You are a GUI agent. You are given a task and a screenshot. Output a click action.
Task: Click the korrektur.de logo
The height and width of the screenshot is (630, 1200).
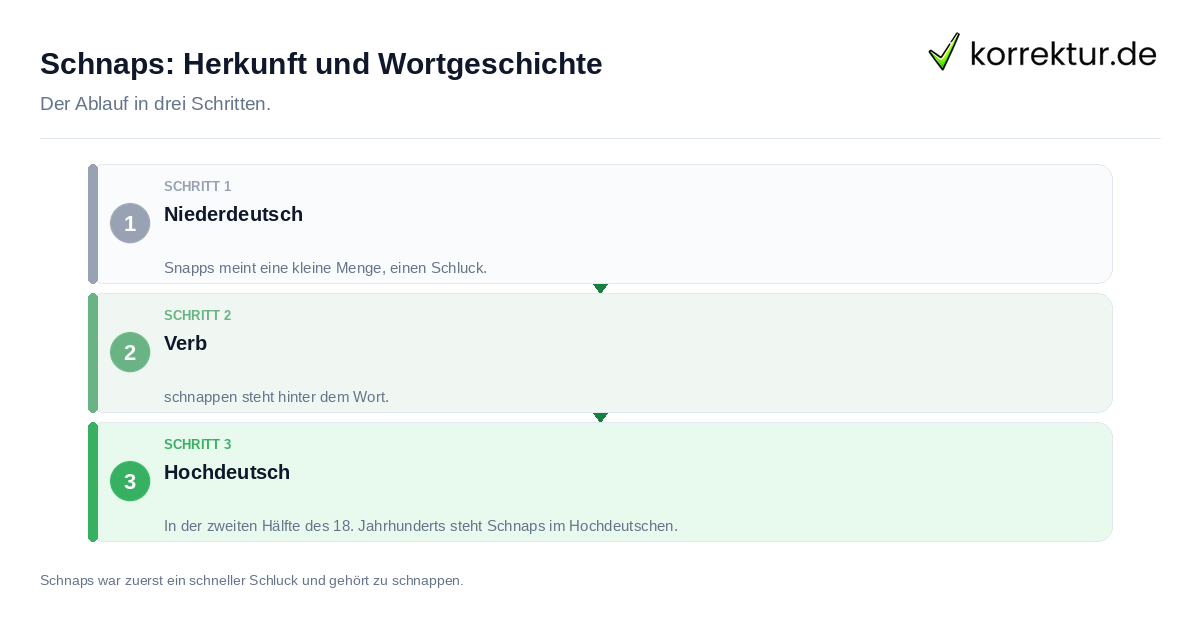pyautogui.click(x=1043, y=52)
